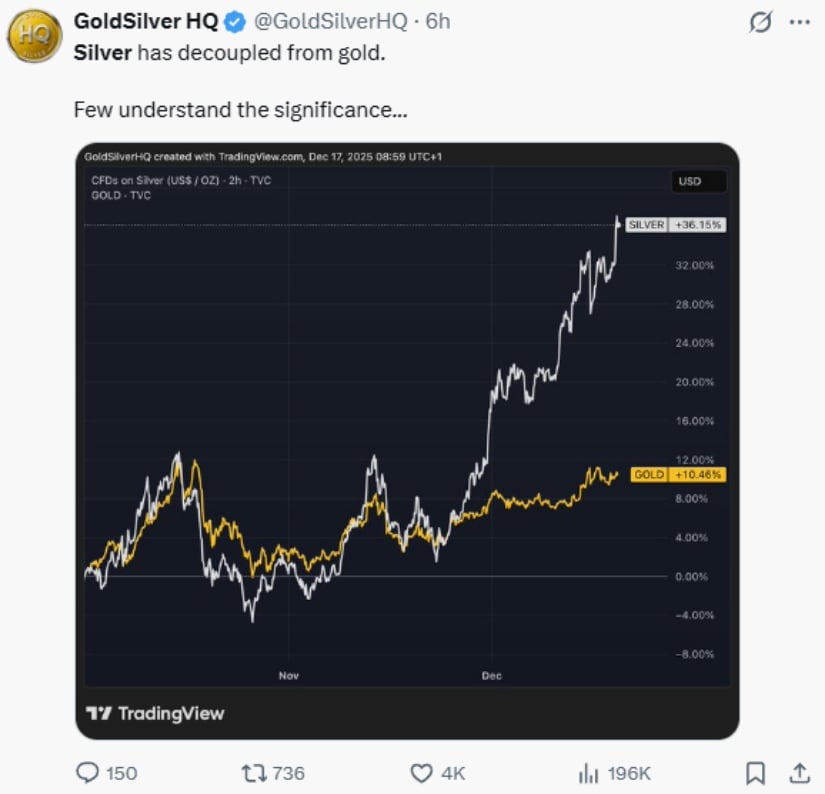
Task: Bookmark this post
Action: tap(756, 773)
